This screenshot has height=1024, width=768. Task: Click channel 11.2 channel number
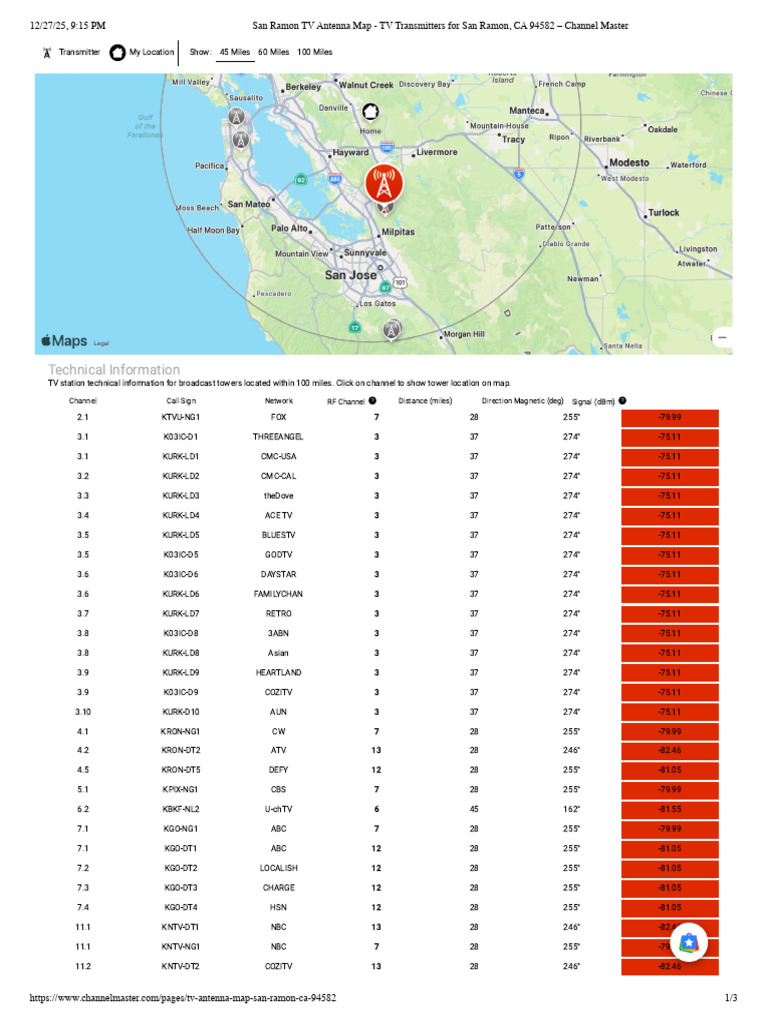click(83, 967)
